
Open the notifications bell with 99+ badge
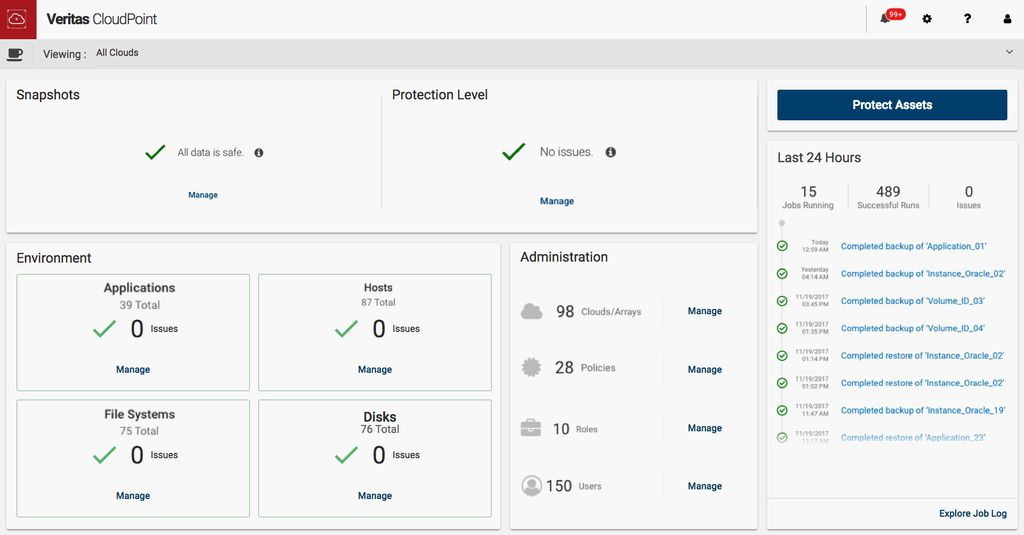click(x=886, y=19)
